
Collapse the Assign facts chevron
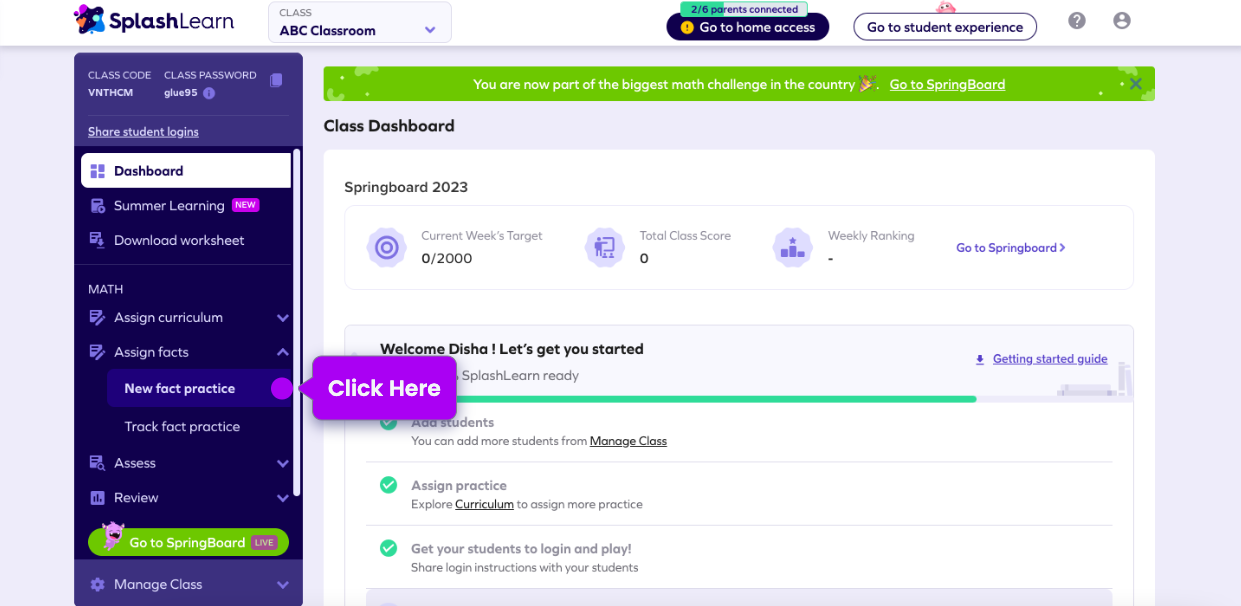(x=283, y=352)
